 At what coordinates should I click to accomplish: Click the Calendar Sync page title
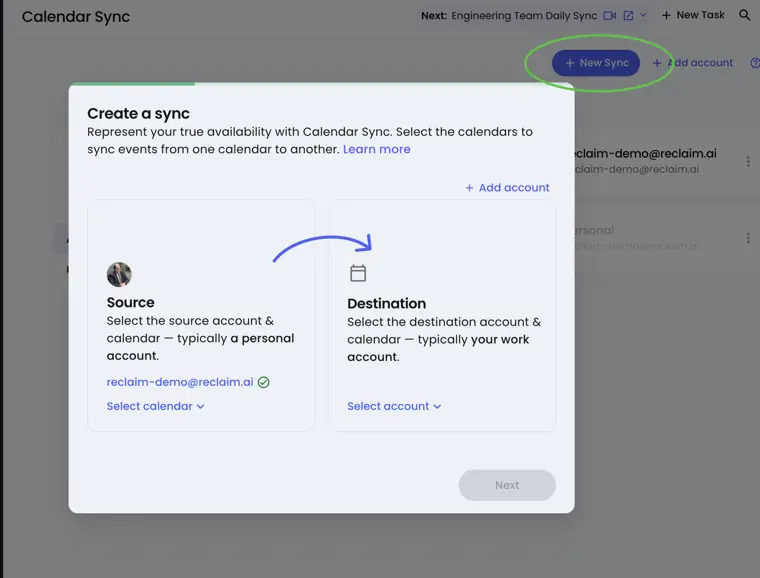click(76, 16)
